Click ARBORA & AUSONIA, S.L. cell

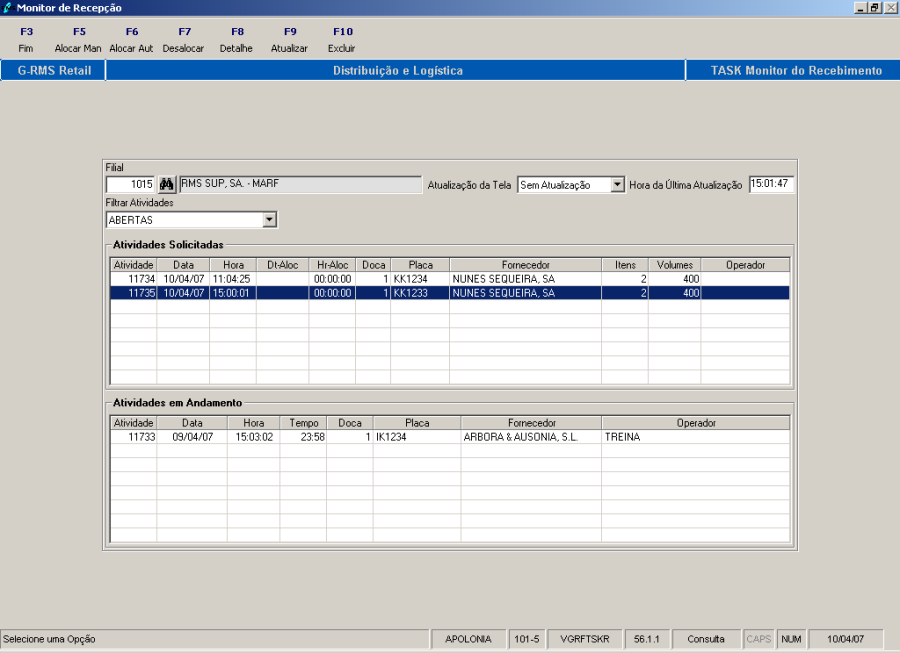531,437
